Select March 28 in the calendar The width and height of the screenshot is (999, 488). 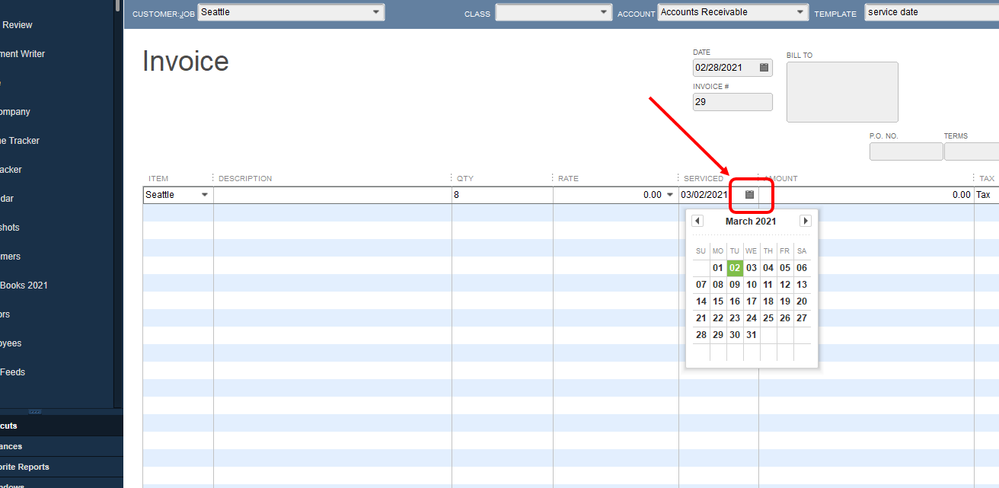701,334
